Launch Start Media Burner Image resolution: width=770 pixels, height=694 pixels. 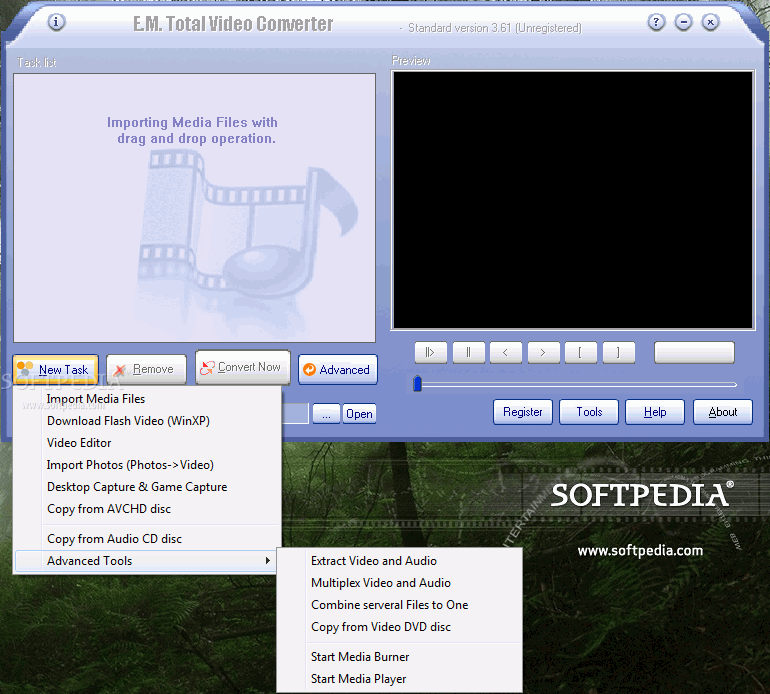coord(399,657)
